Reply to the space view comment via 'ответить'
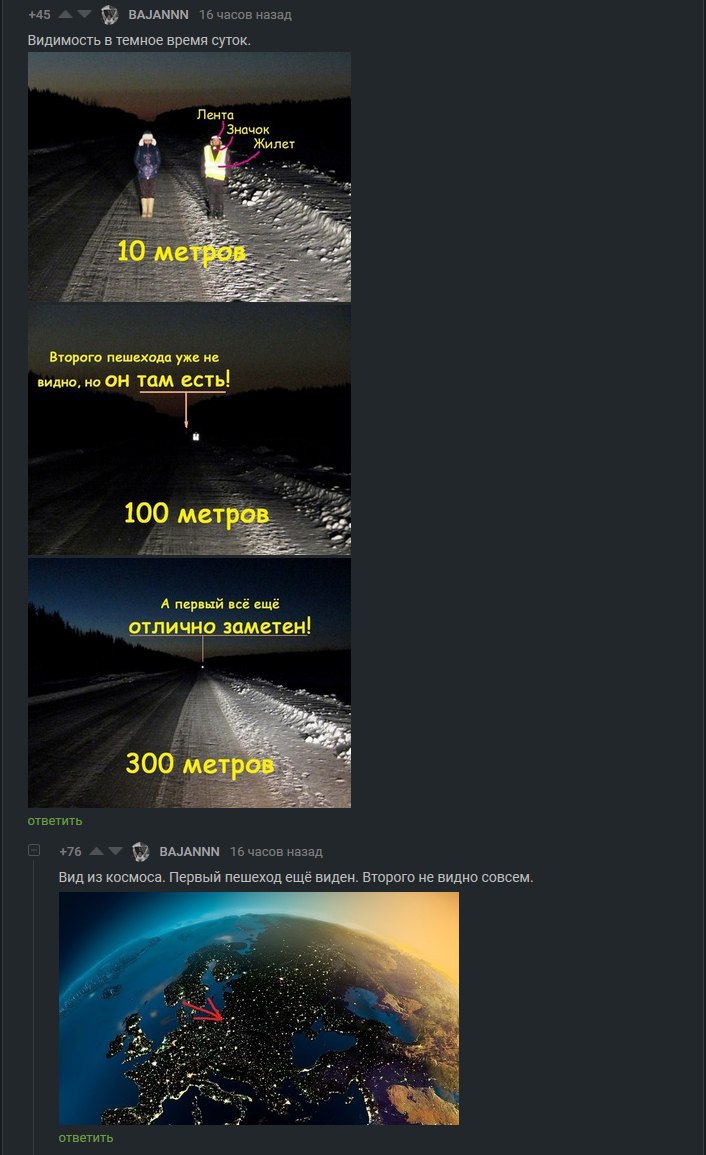706x1155 pixels. (86, 1137)
